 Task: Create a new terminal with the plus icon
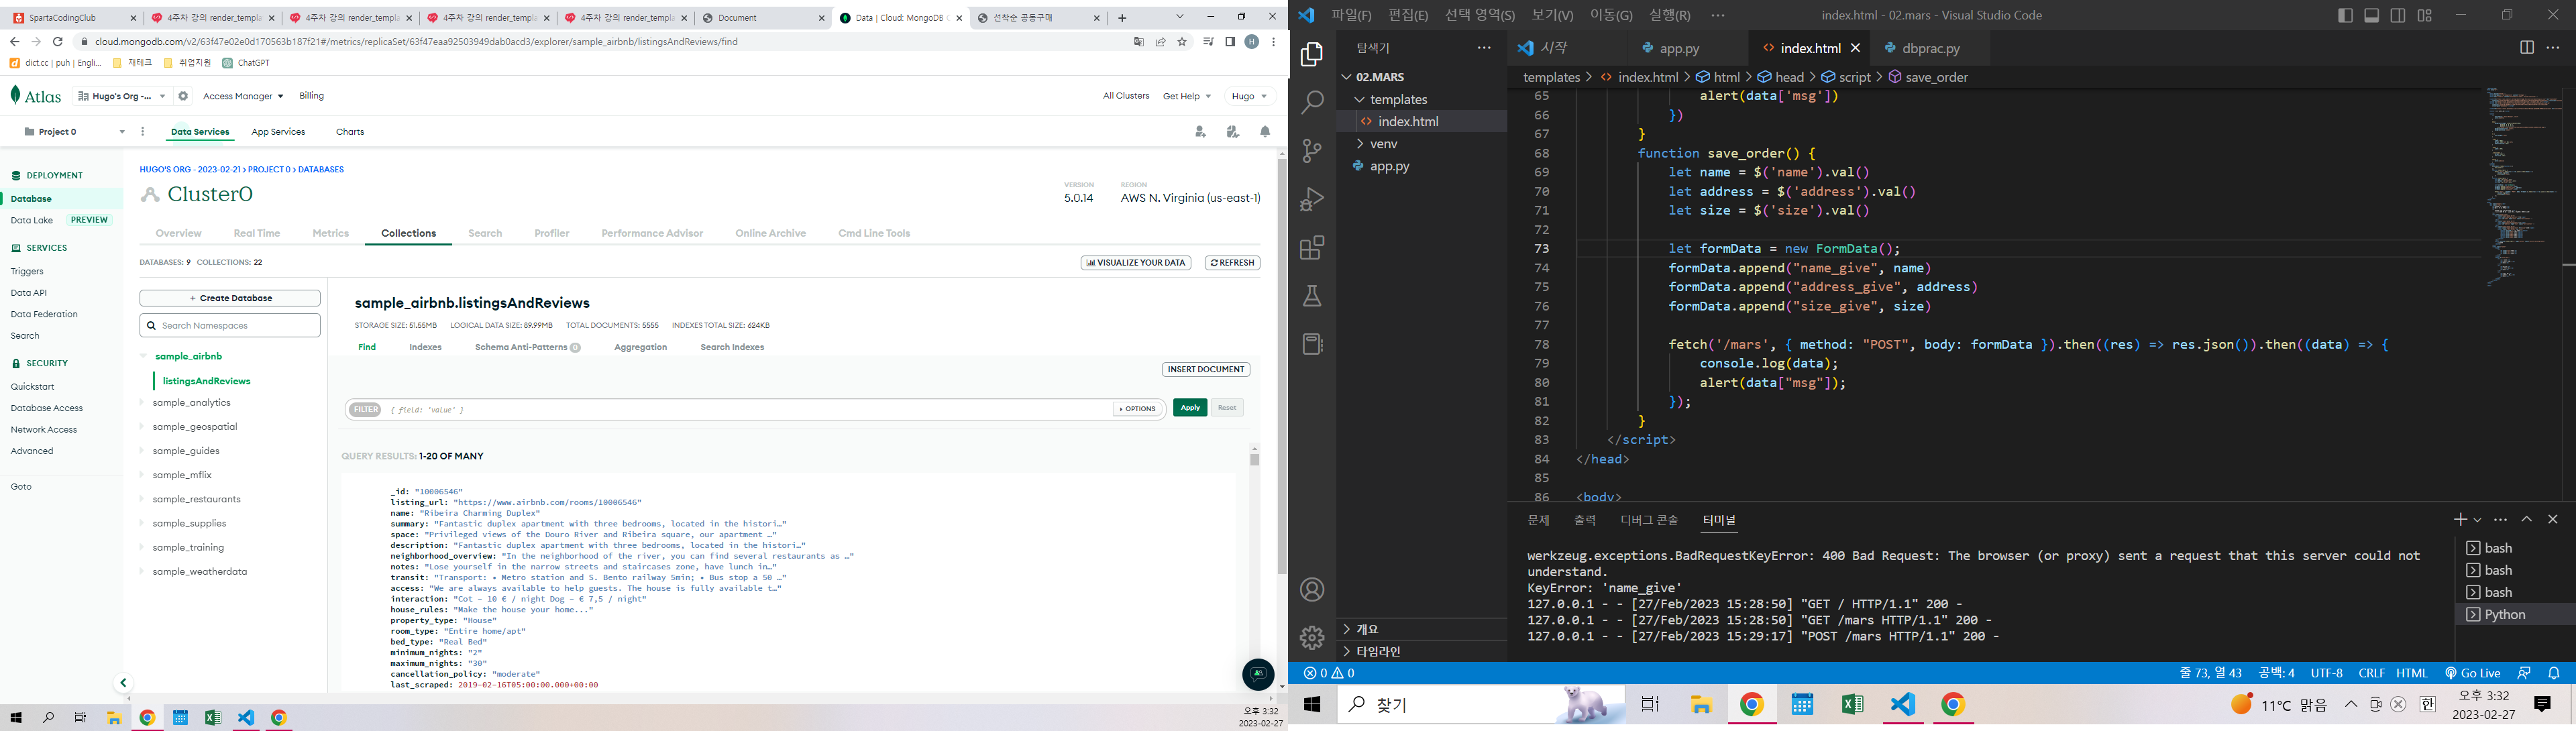point(2460,520)
